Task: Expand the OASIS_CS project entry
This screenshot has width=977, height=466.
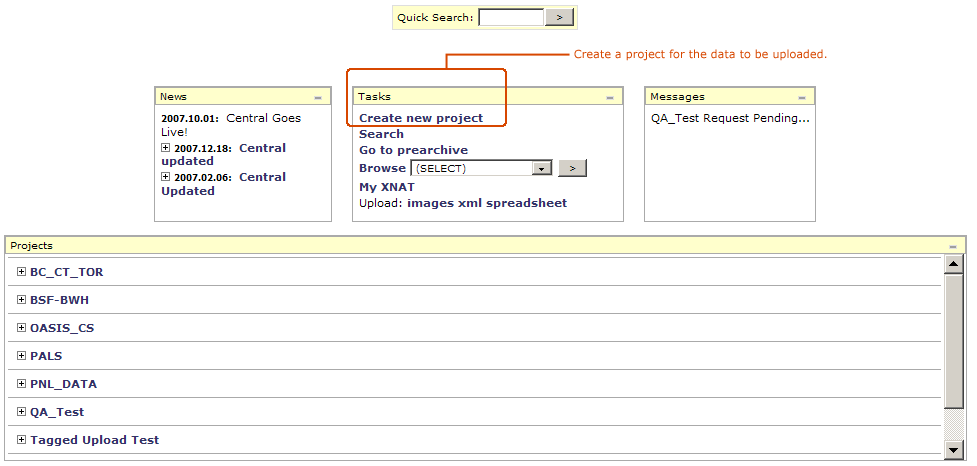Action: tap(21, 328)
